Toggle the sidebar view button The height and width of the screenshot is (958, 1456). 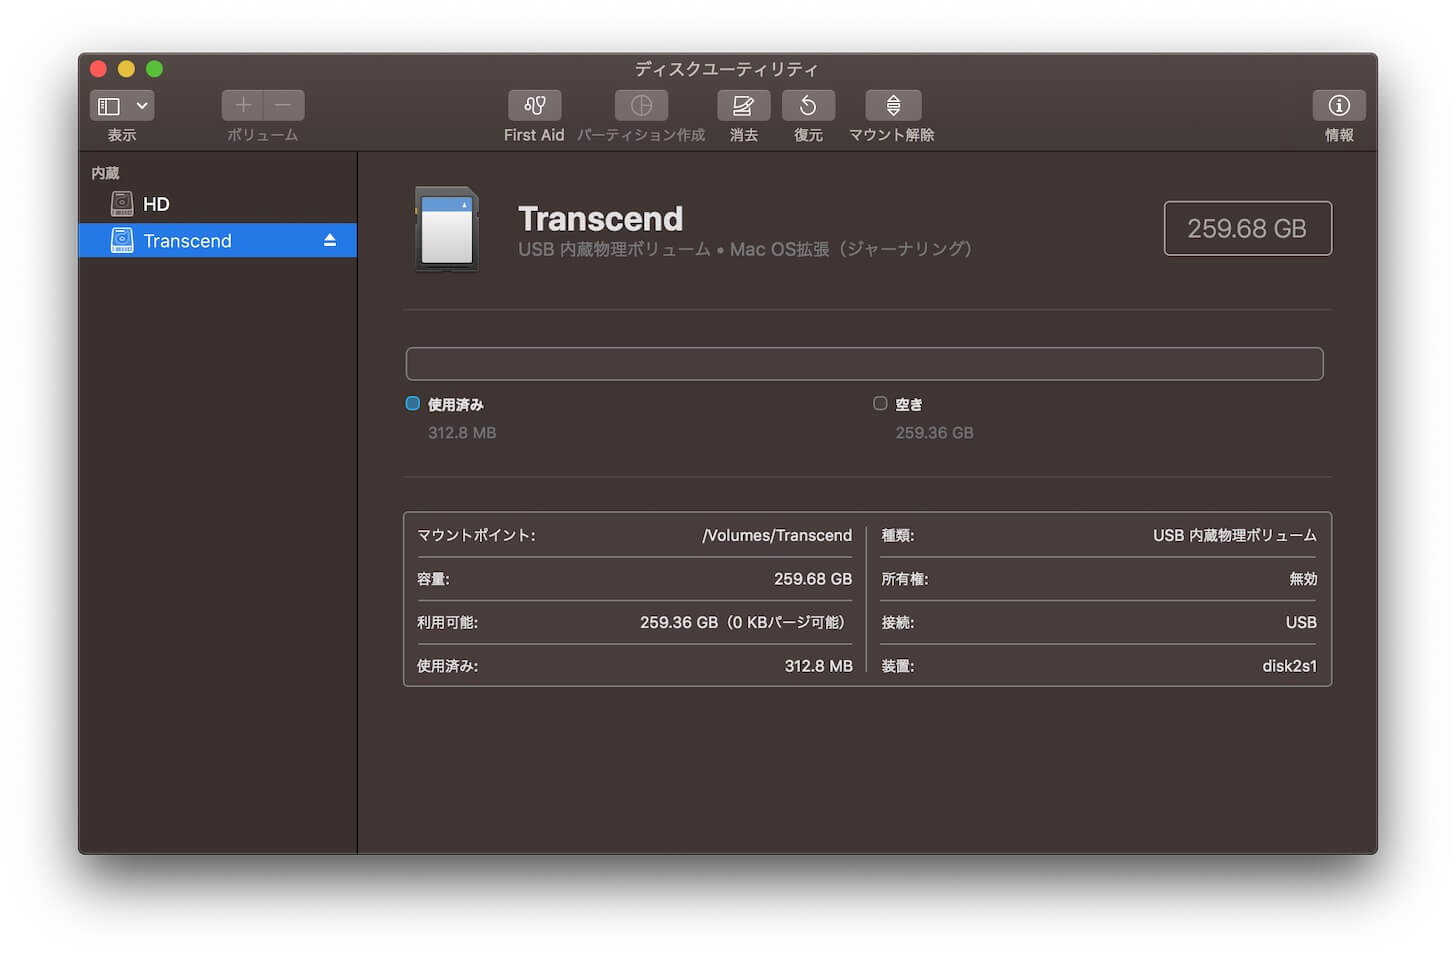tap(109, 105)
